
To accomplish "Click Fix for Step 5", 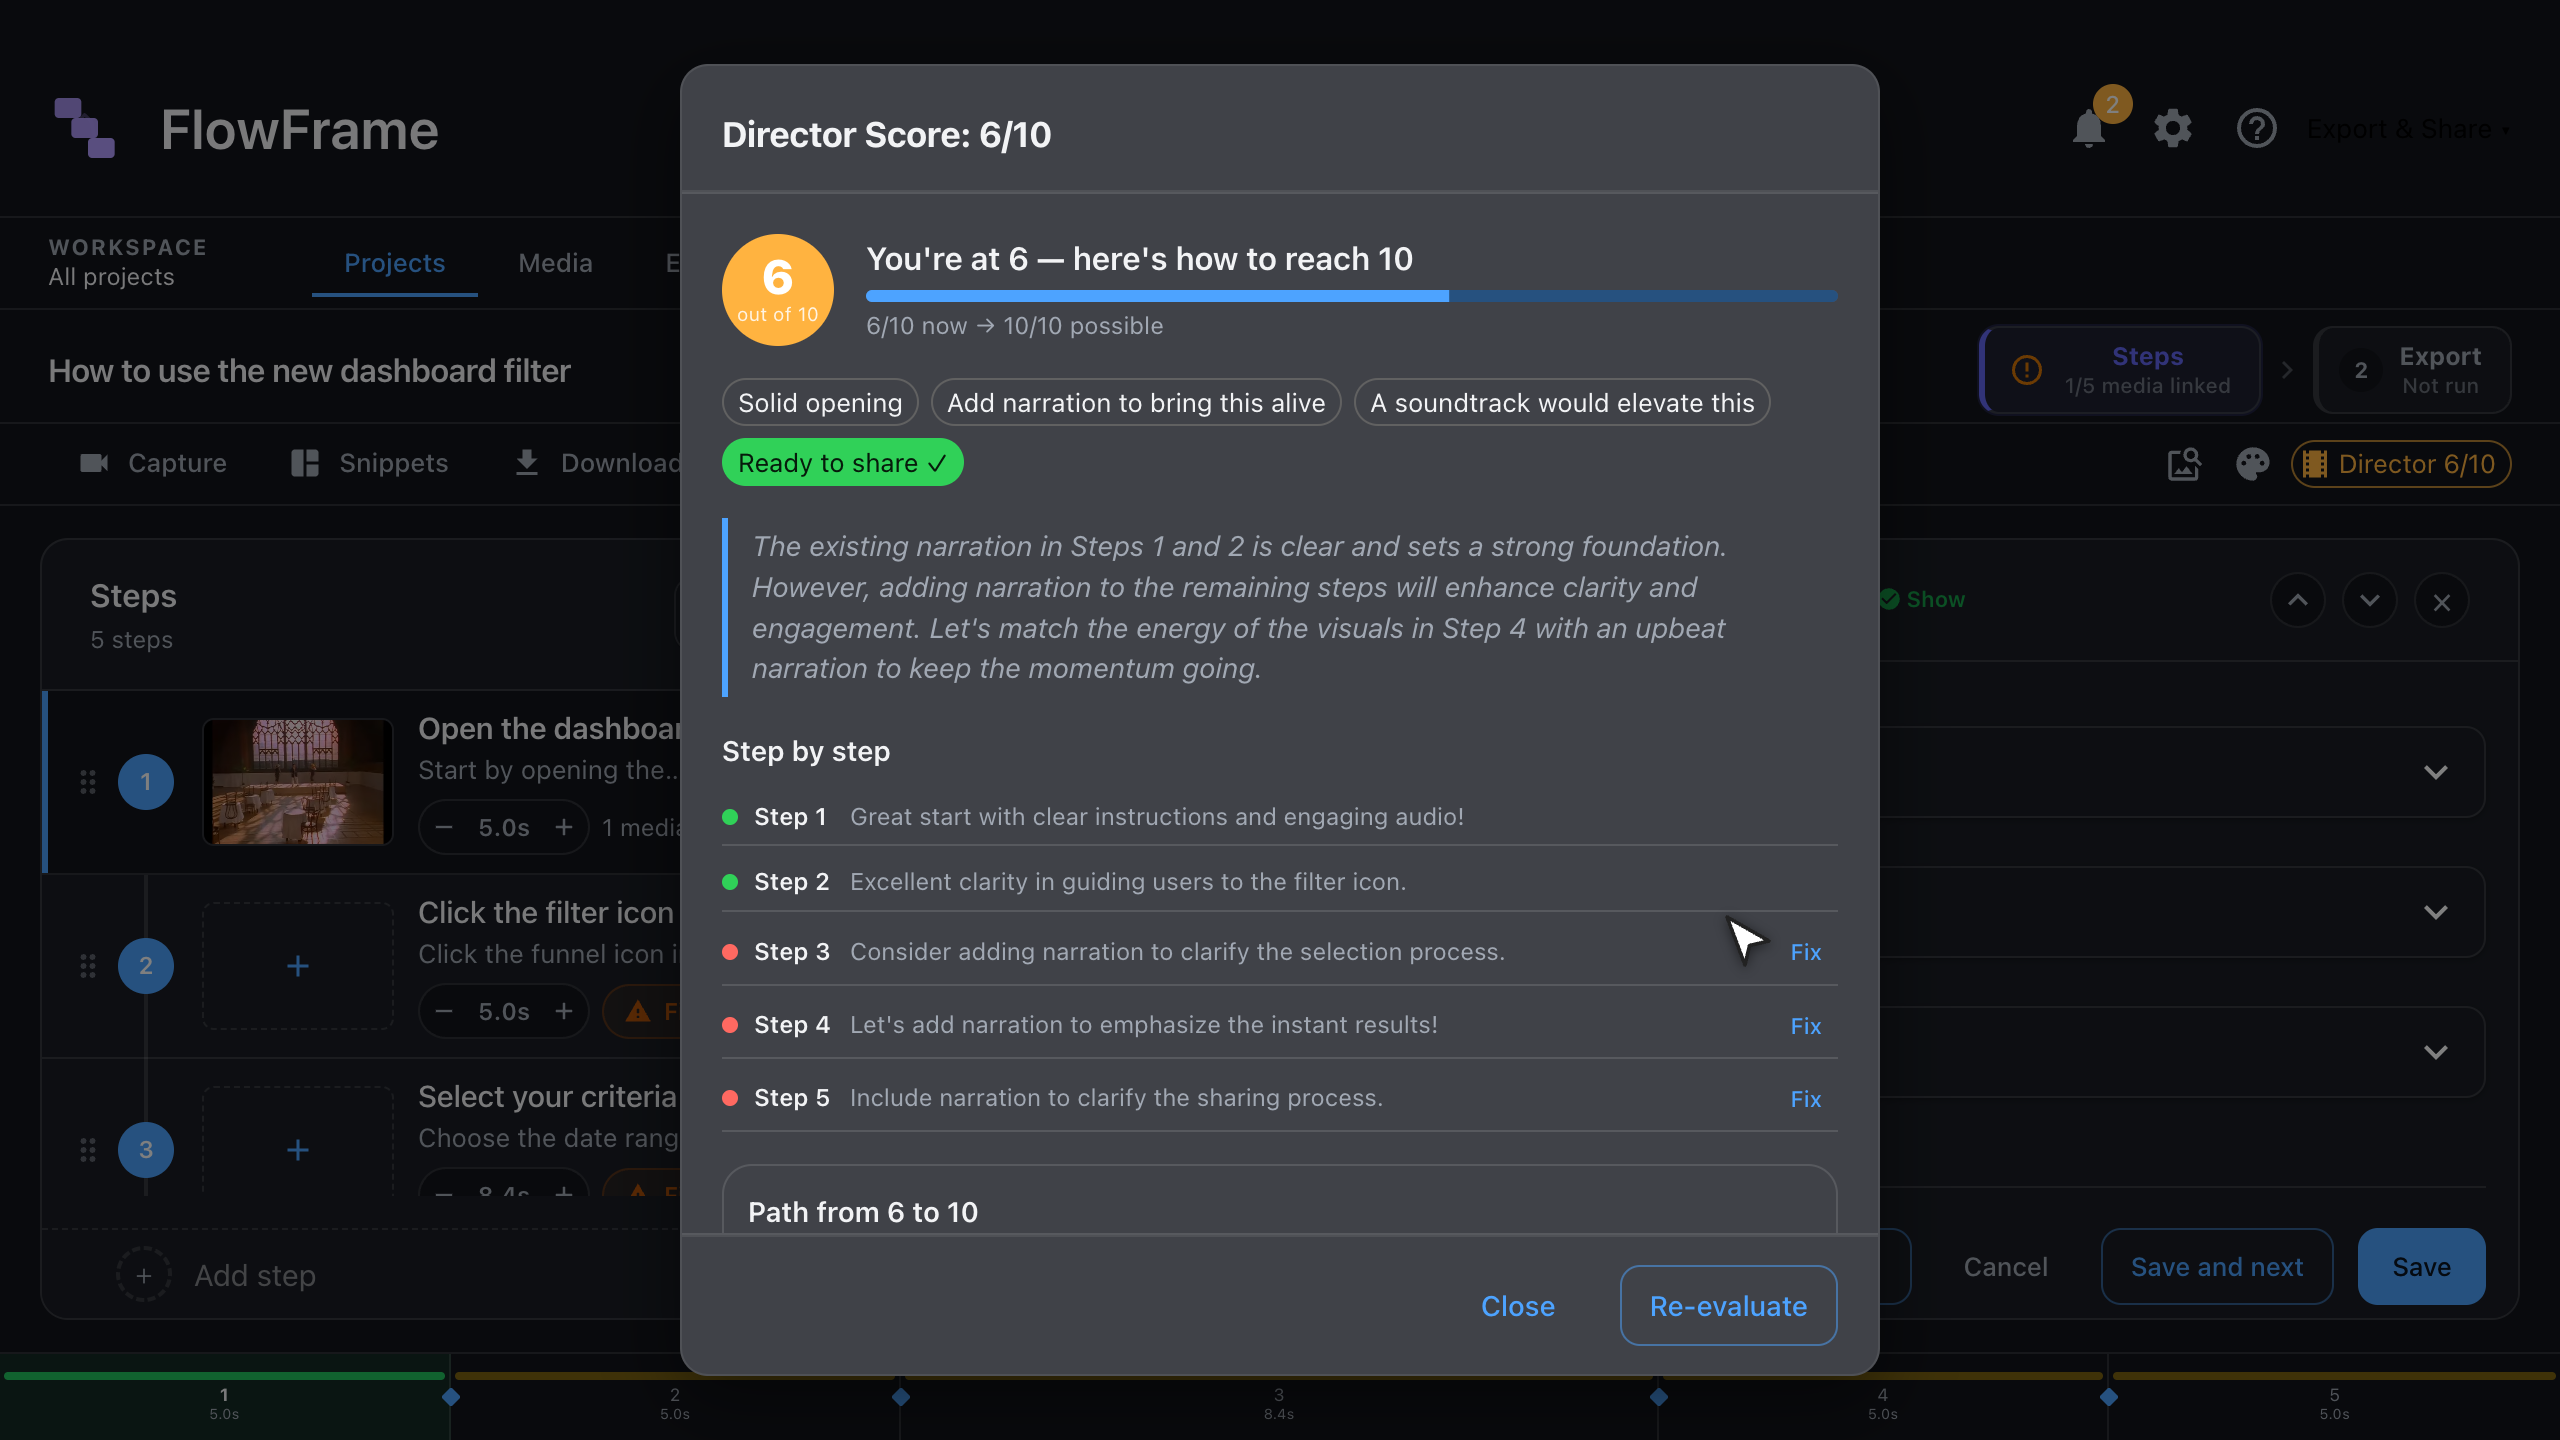I will [1805, 1099].
